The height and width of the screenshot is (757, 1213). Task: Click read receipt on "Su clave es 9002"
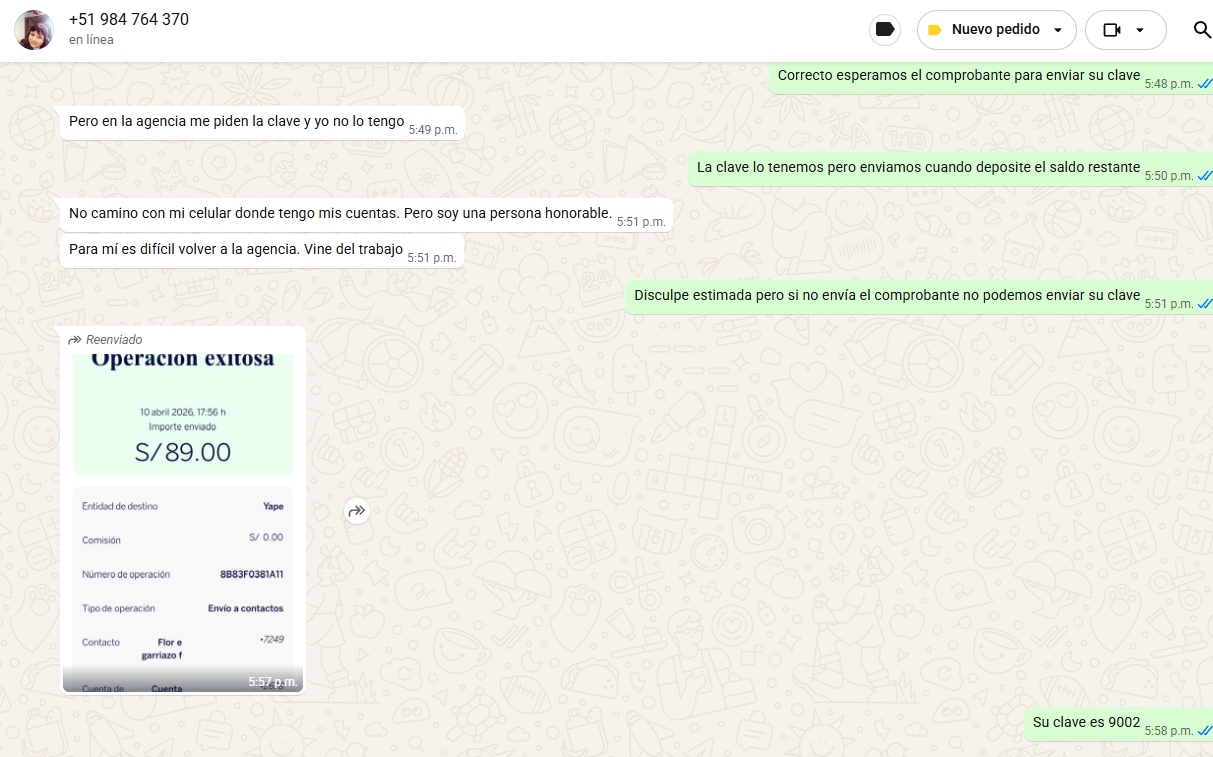point(1204,731)
